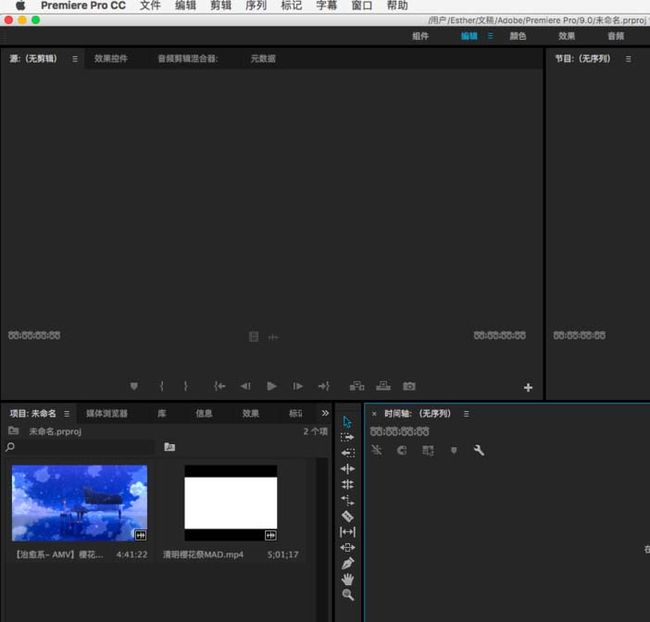This screenshot has width=650, height=622.
Task: Switch to the 效果 workspace
Action: (x=567, y=36)
